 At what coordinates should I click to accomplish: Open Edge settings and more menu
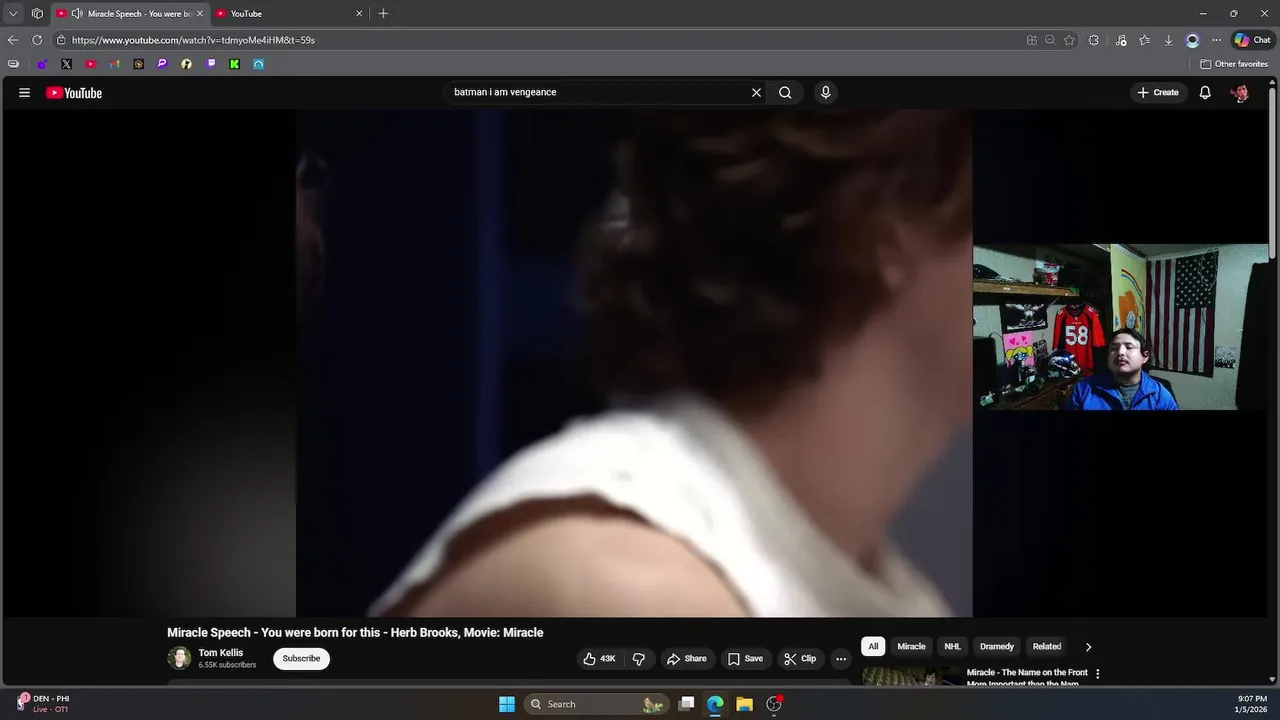1216,40
